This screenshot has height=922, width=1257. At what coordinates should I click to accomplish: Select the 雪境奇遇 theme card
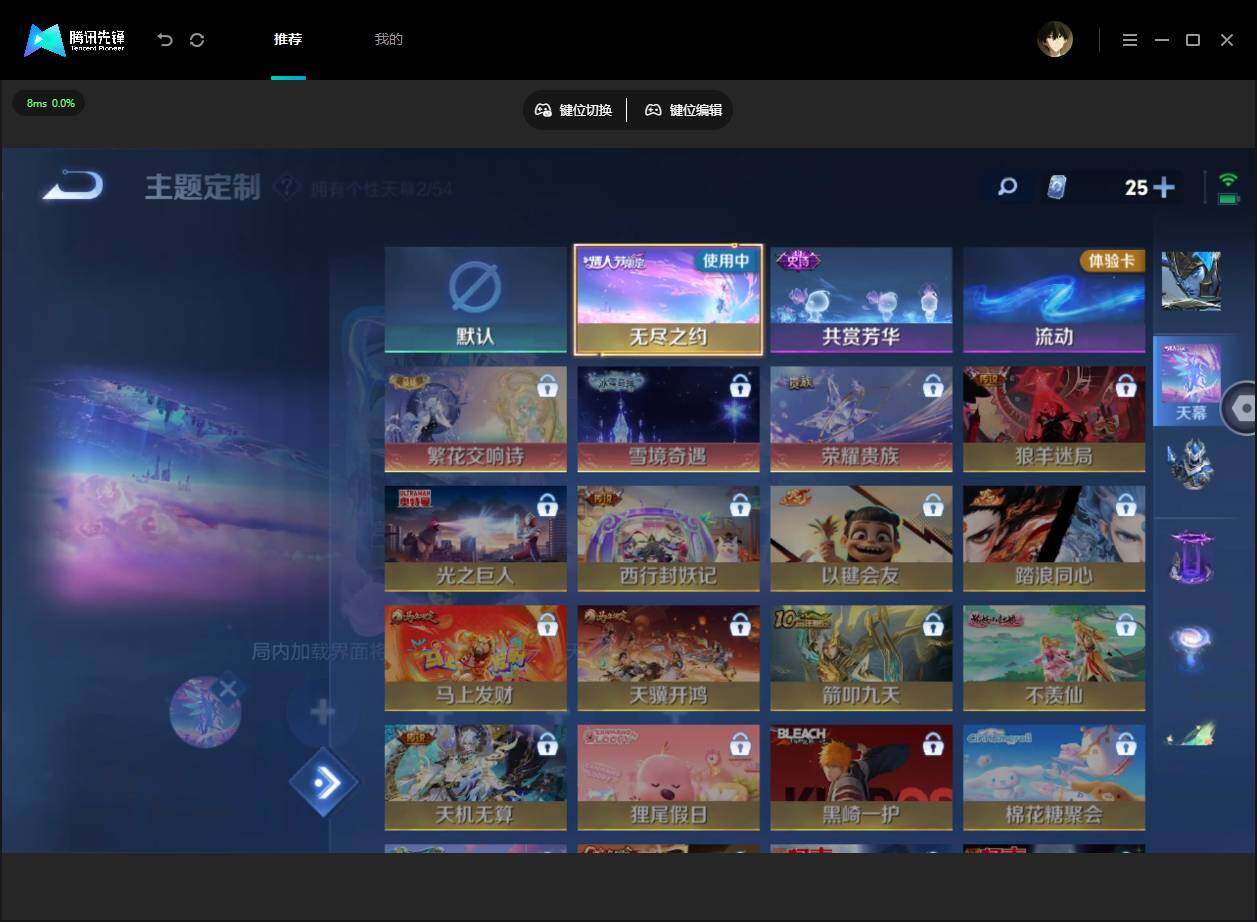pos(668,419)
